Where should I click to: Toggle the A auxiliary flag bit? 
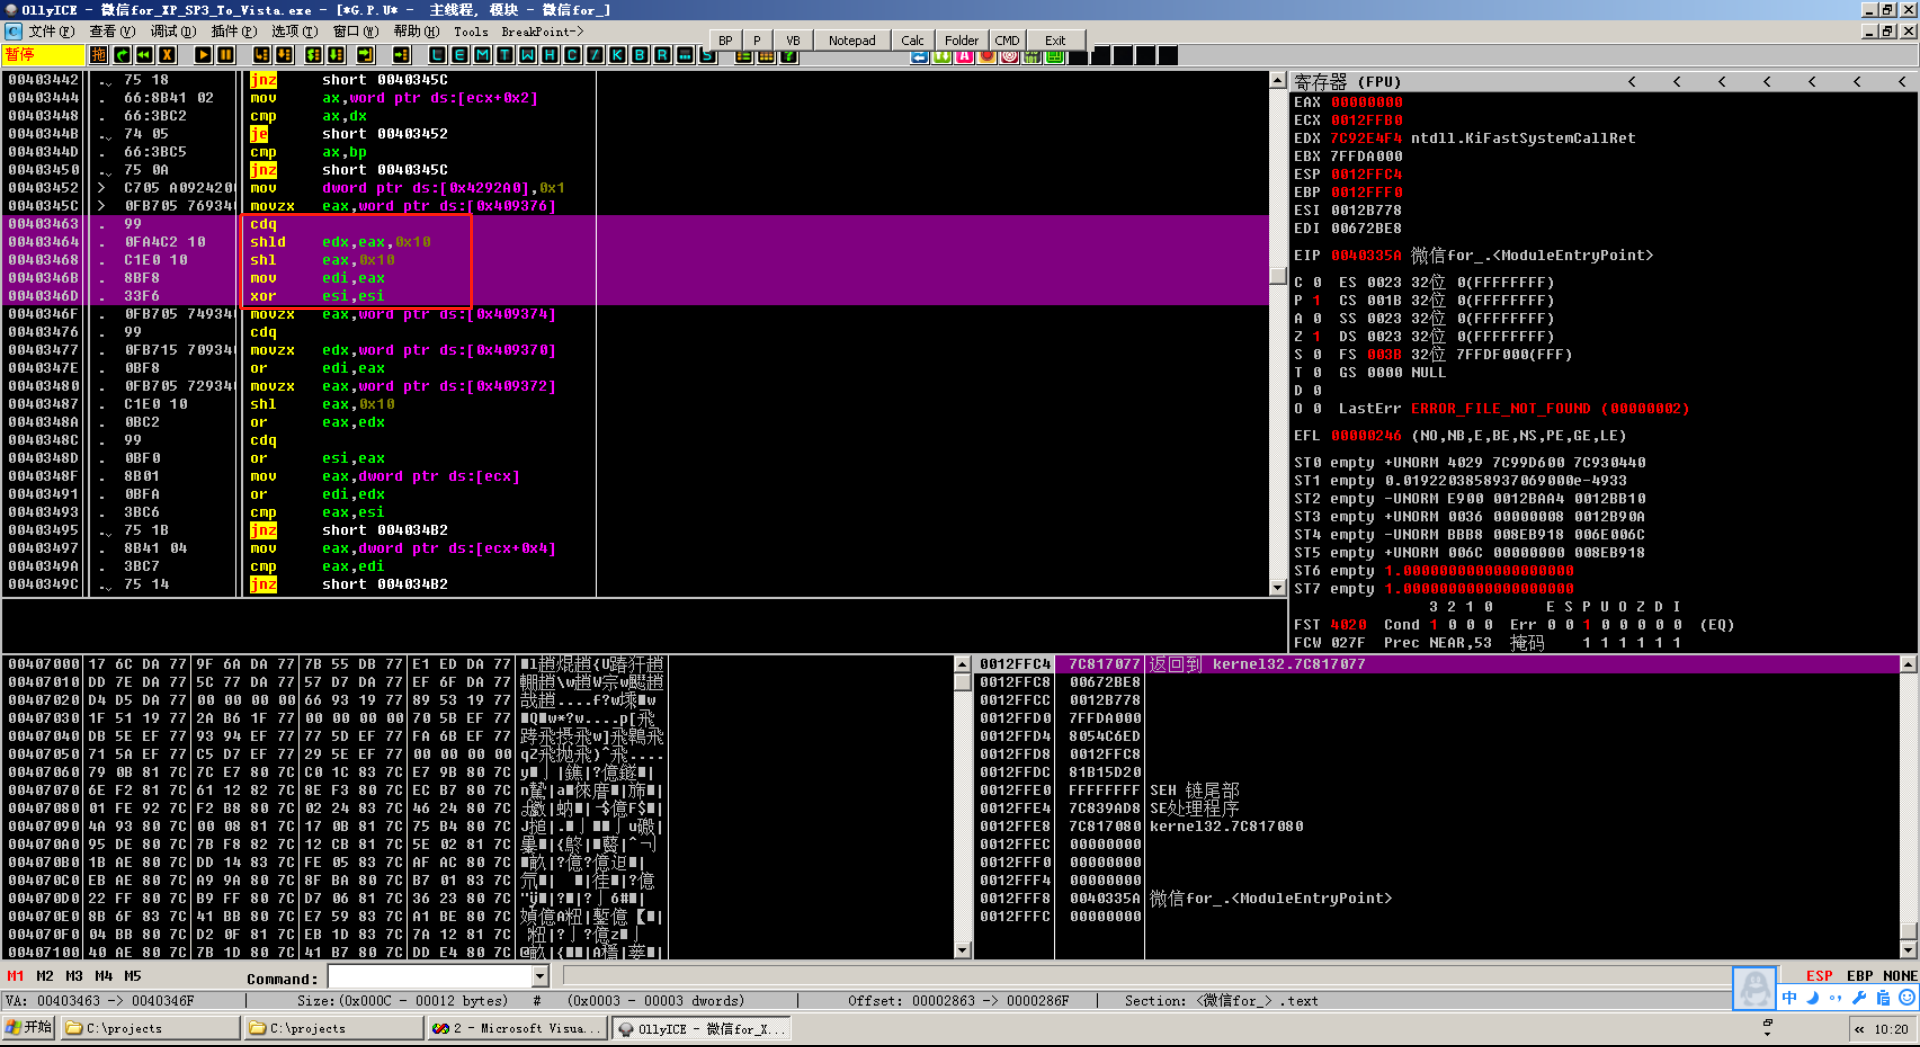1317,319
